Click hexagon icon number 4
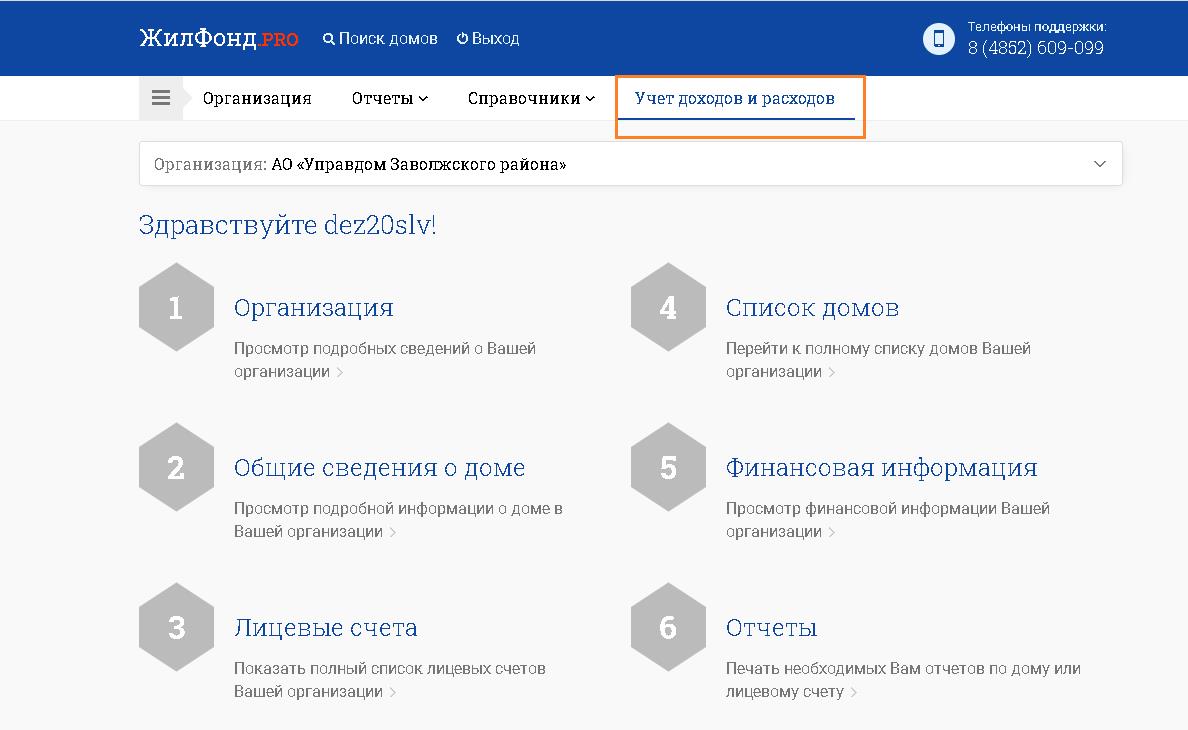1188x730 pixels. coord(668,307)
